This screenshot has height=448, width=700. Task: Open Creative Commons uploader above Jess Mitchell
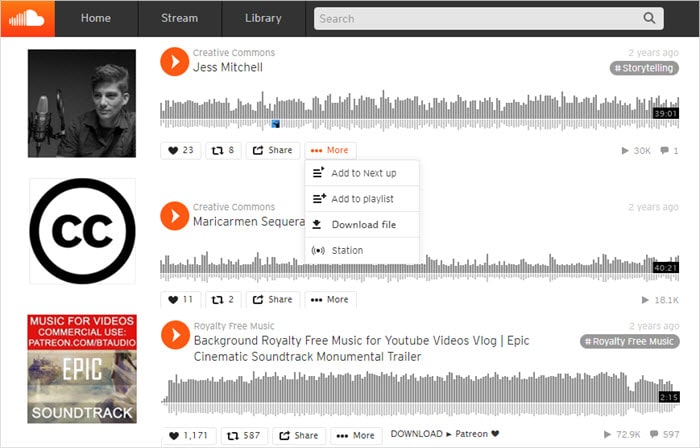[234, 53]
